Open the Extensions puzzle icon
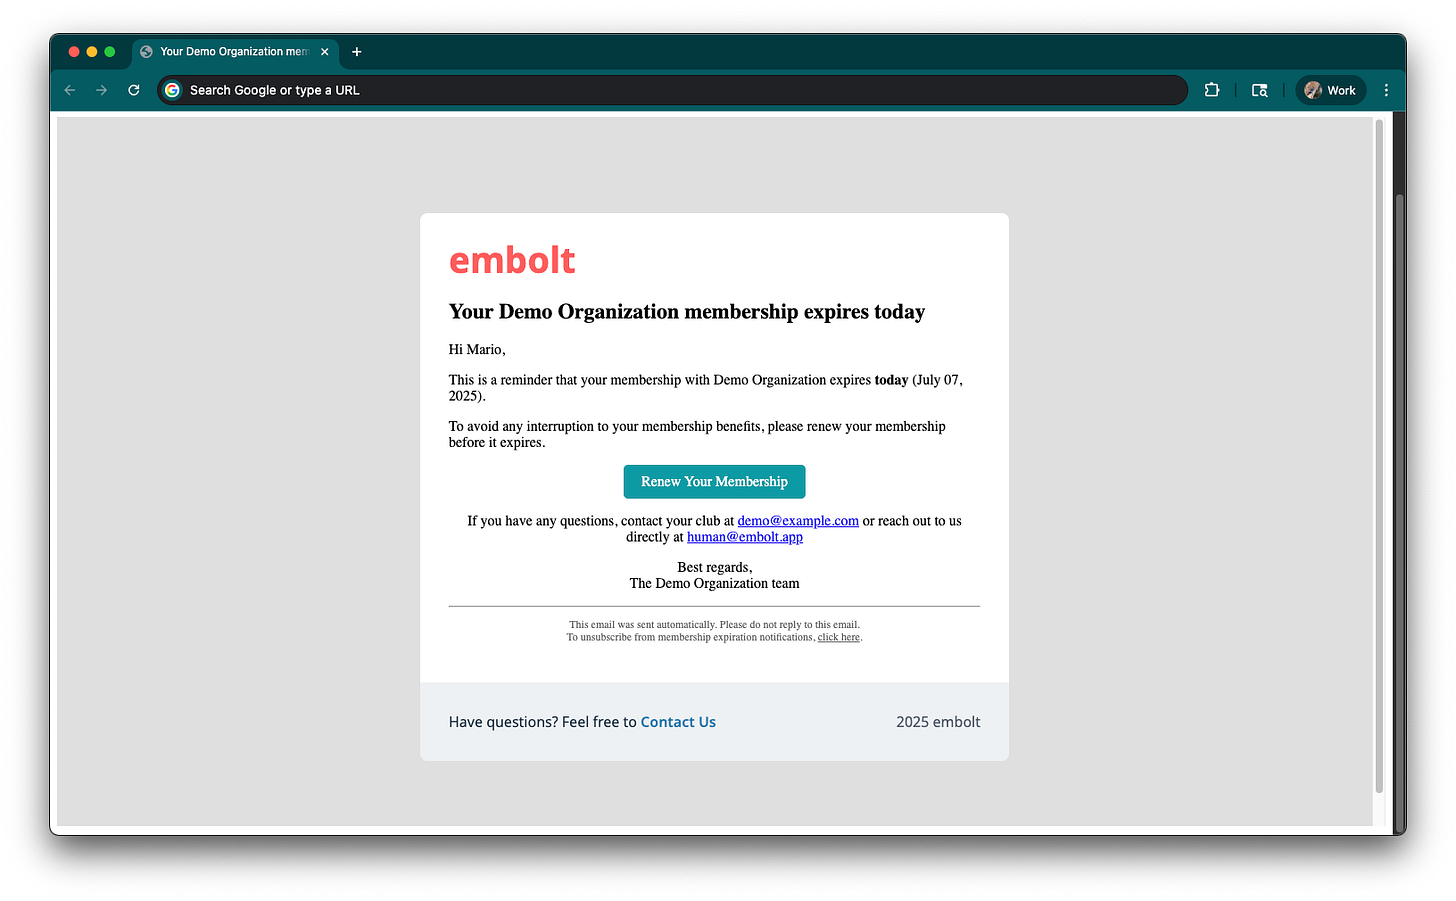 tap(1212, 90)
